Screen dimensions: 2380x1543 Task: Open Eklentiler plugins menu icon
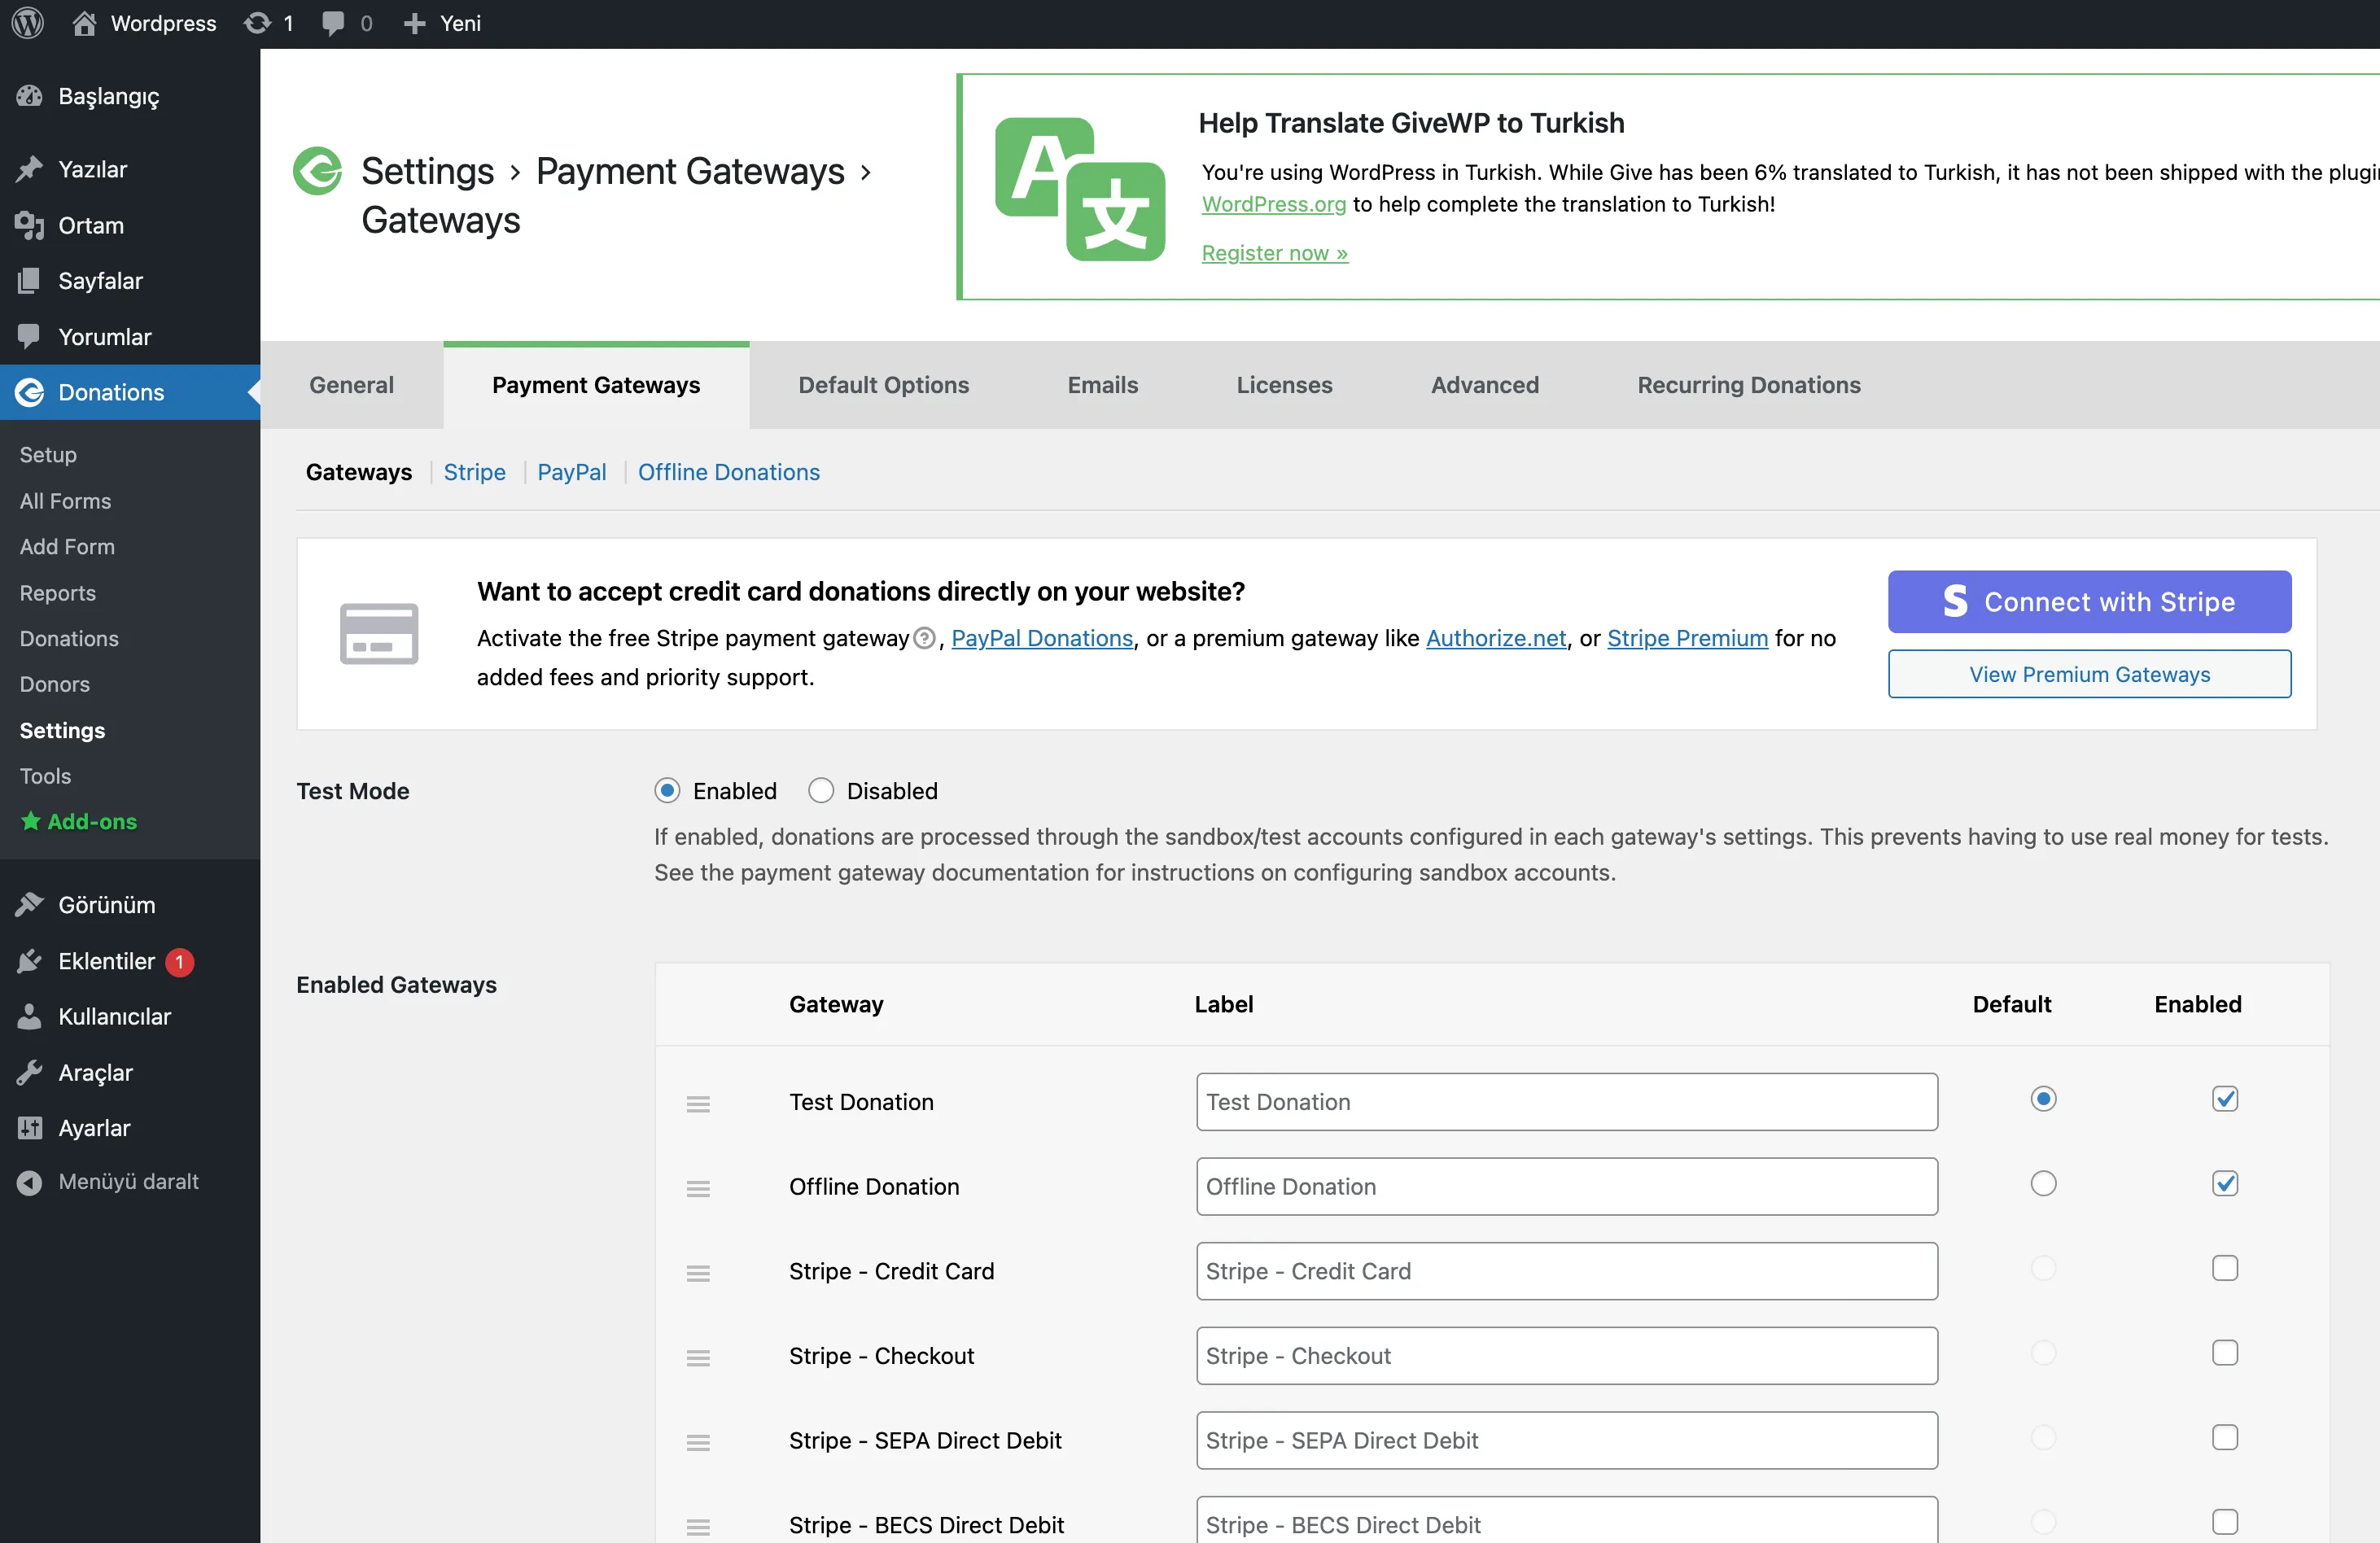tap(30, 961)
